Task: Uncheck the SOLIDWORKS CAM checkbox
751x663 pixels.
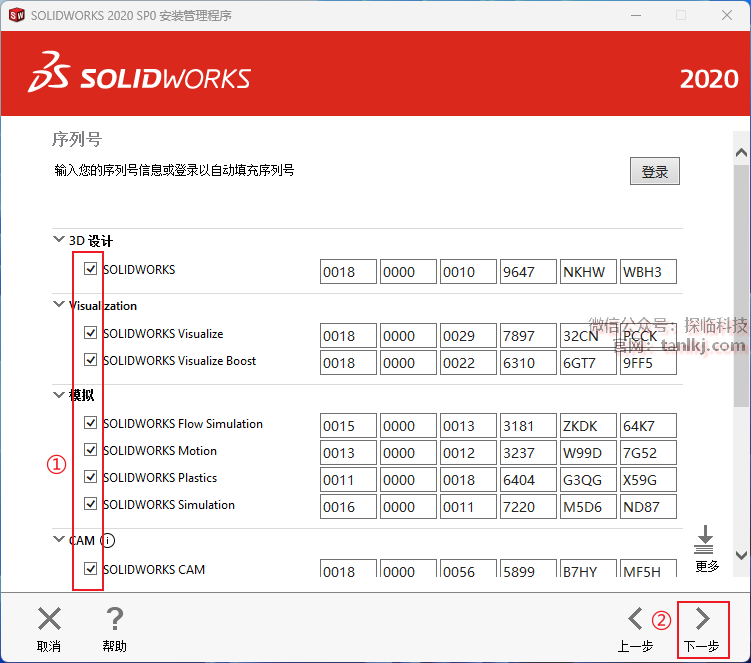Action: [91, 570]
